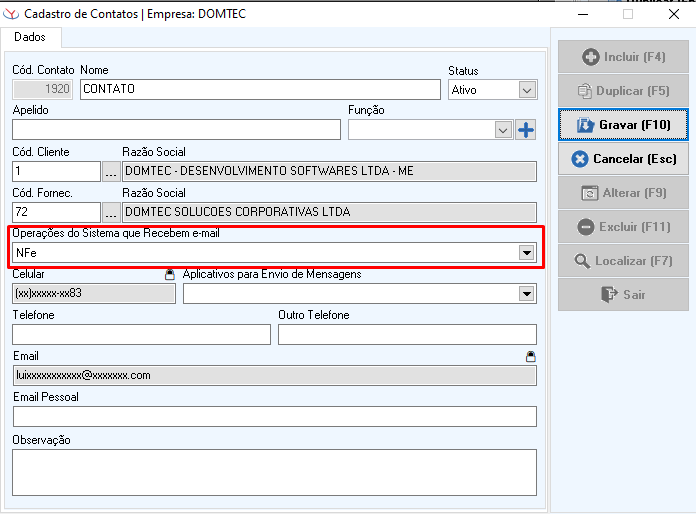Click the Duplicar (F5) button
Viewport: 696px width, 514px height.
(x=623, y=91)
